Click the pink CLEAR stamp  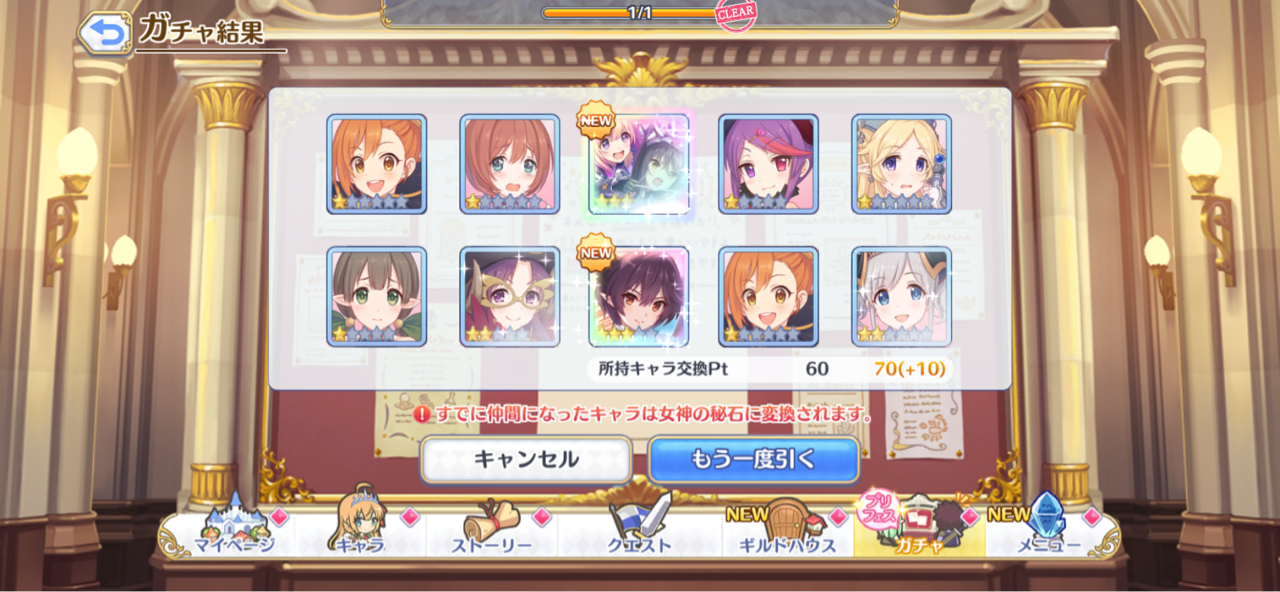click(x=736, y=13)
